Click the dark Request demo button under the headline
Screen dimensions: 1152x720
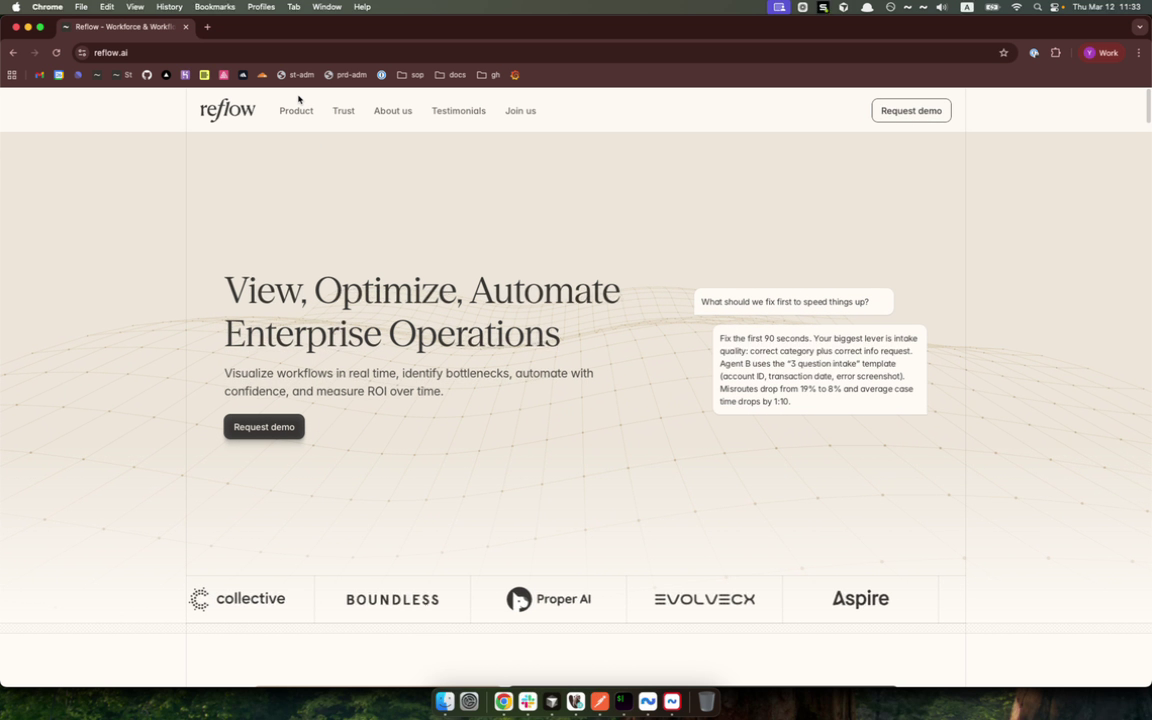(x=264, y=427)
